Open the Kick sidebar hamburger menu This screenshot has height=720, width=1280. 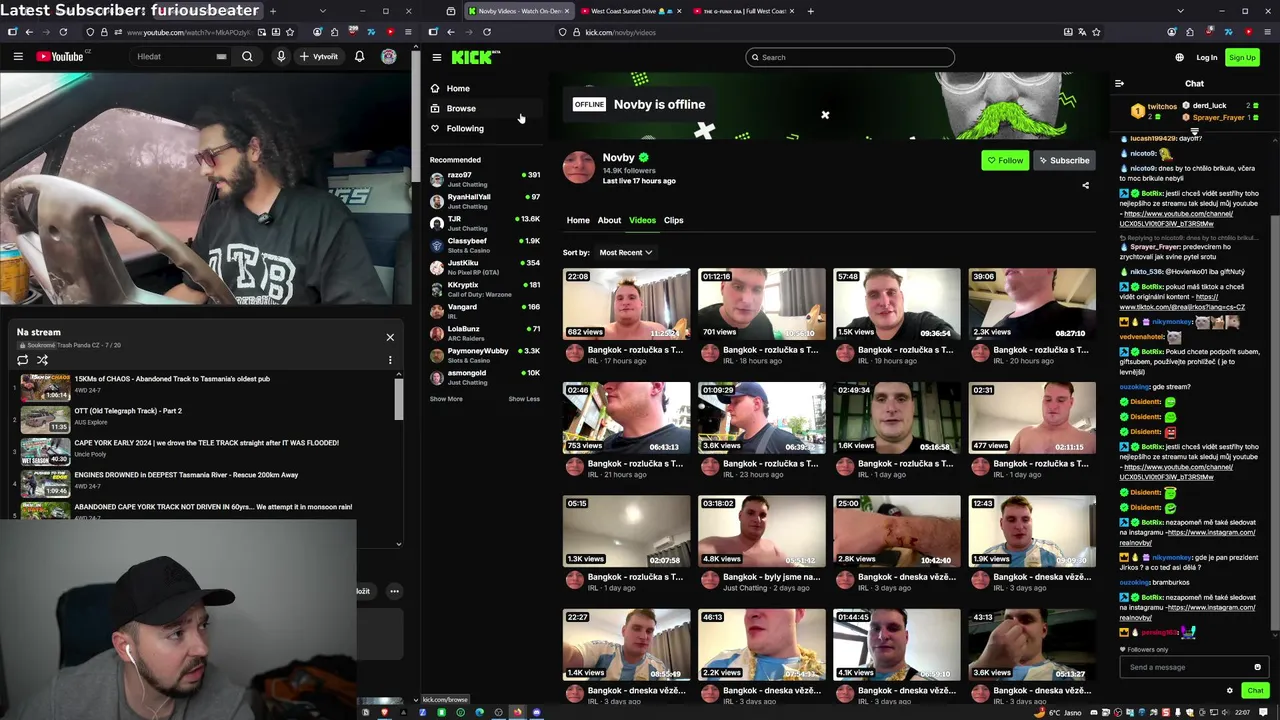(x=436, y=57)
